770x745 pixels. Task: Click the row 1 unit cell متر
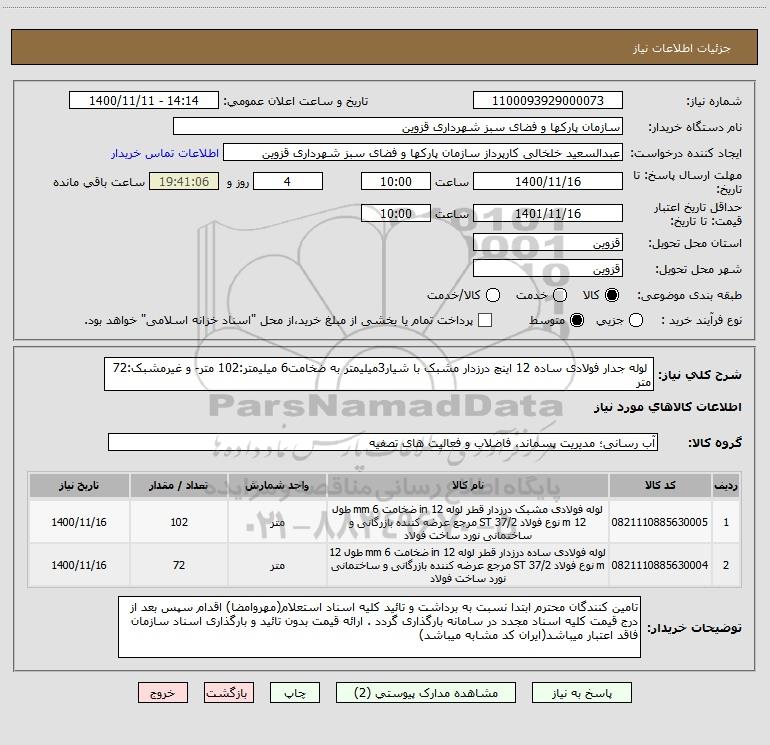pyautogui.click(x=277, y=522)
